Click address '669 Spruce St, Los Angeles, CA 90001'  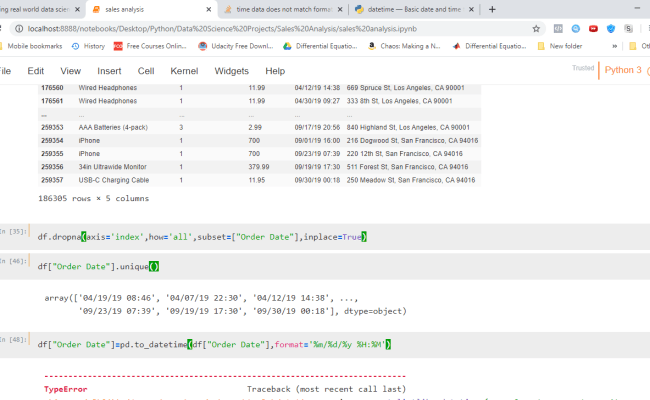tap(405, 88)
